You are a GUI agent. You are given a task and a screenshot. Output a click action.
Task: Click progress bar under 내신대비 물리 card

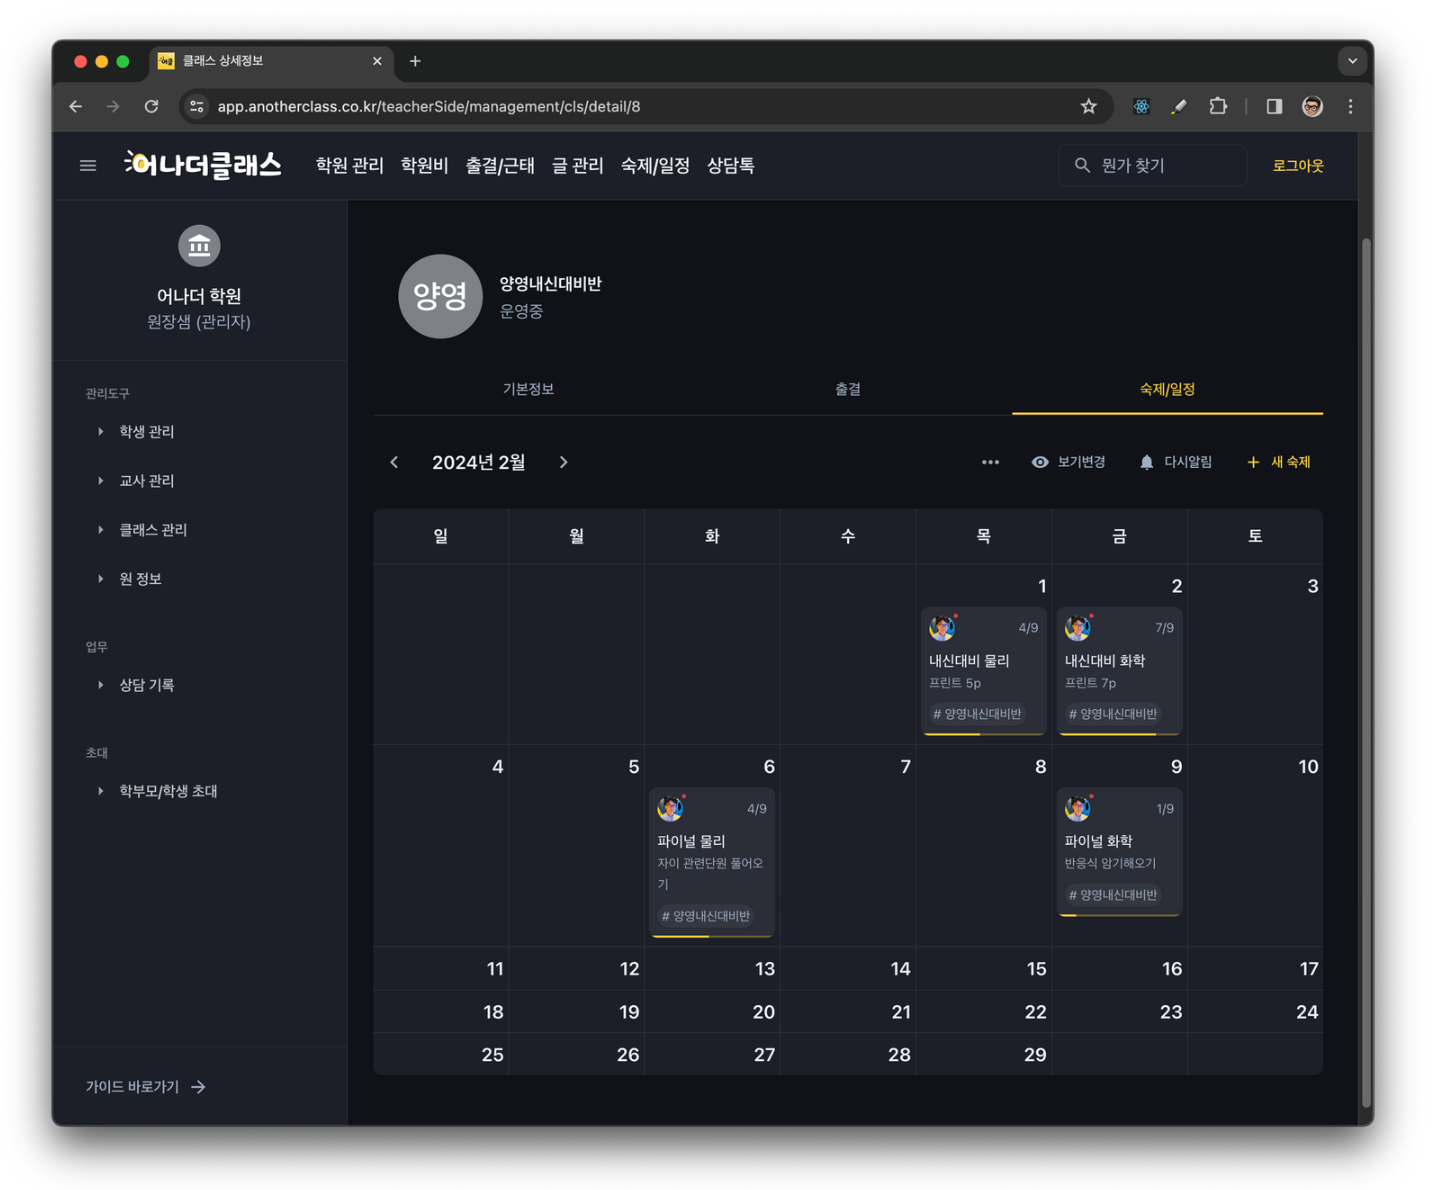point(984,733)
